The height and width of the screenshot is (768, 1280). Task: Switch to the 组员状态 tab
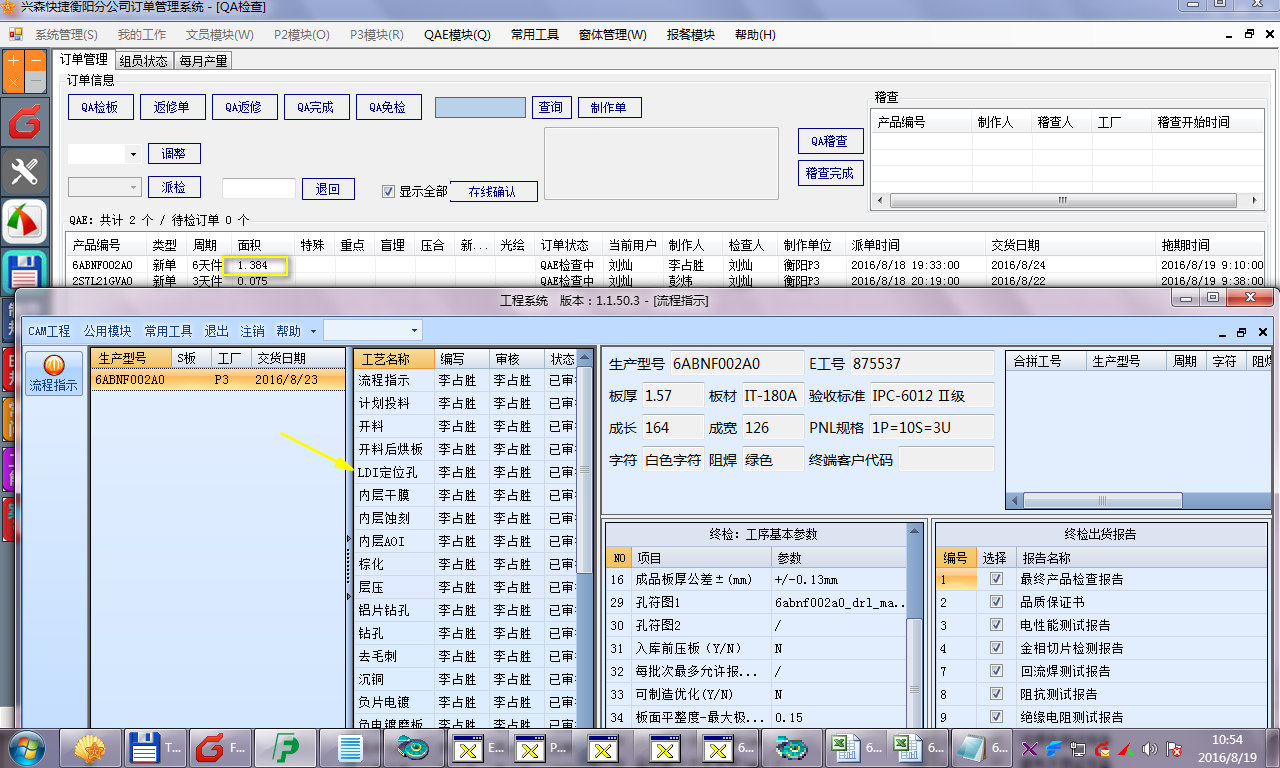click(x=143, y=61)
